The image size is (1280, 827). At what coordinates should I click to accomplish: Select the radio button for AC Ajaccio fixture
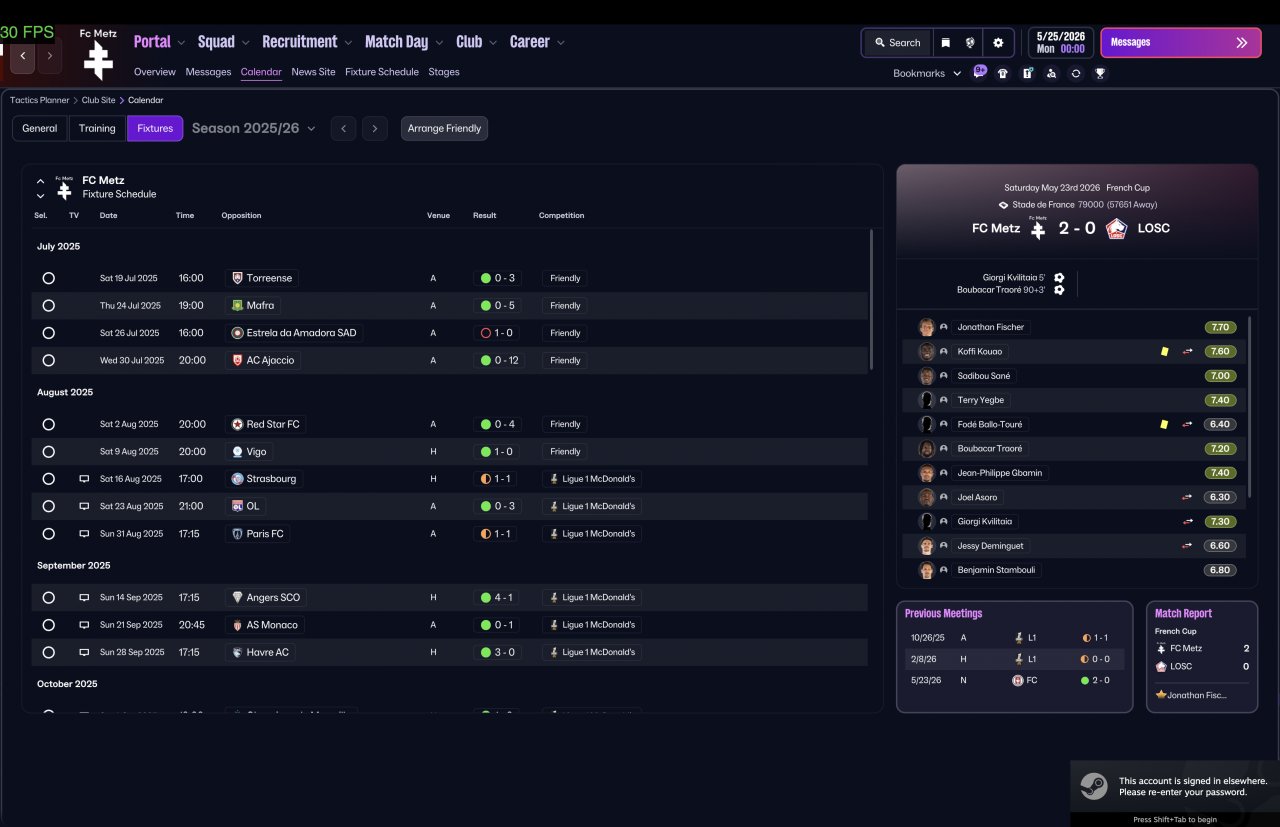pyautogui.click(x=48, y=360)
